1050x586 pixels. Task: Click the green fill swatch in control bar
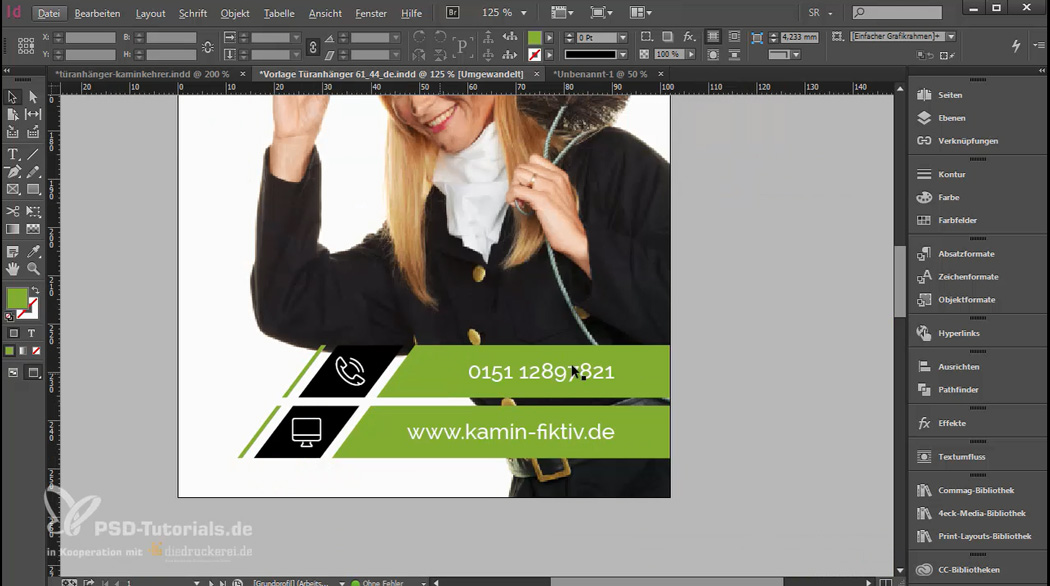pyautogui.click(x=534, y=38)
